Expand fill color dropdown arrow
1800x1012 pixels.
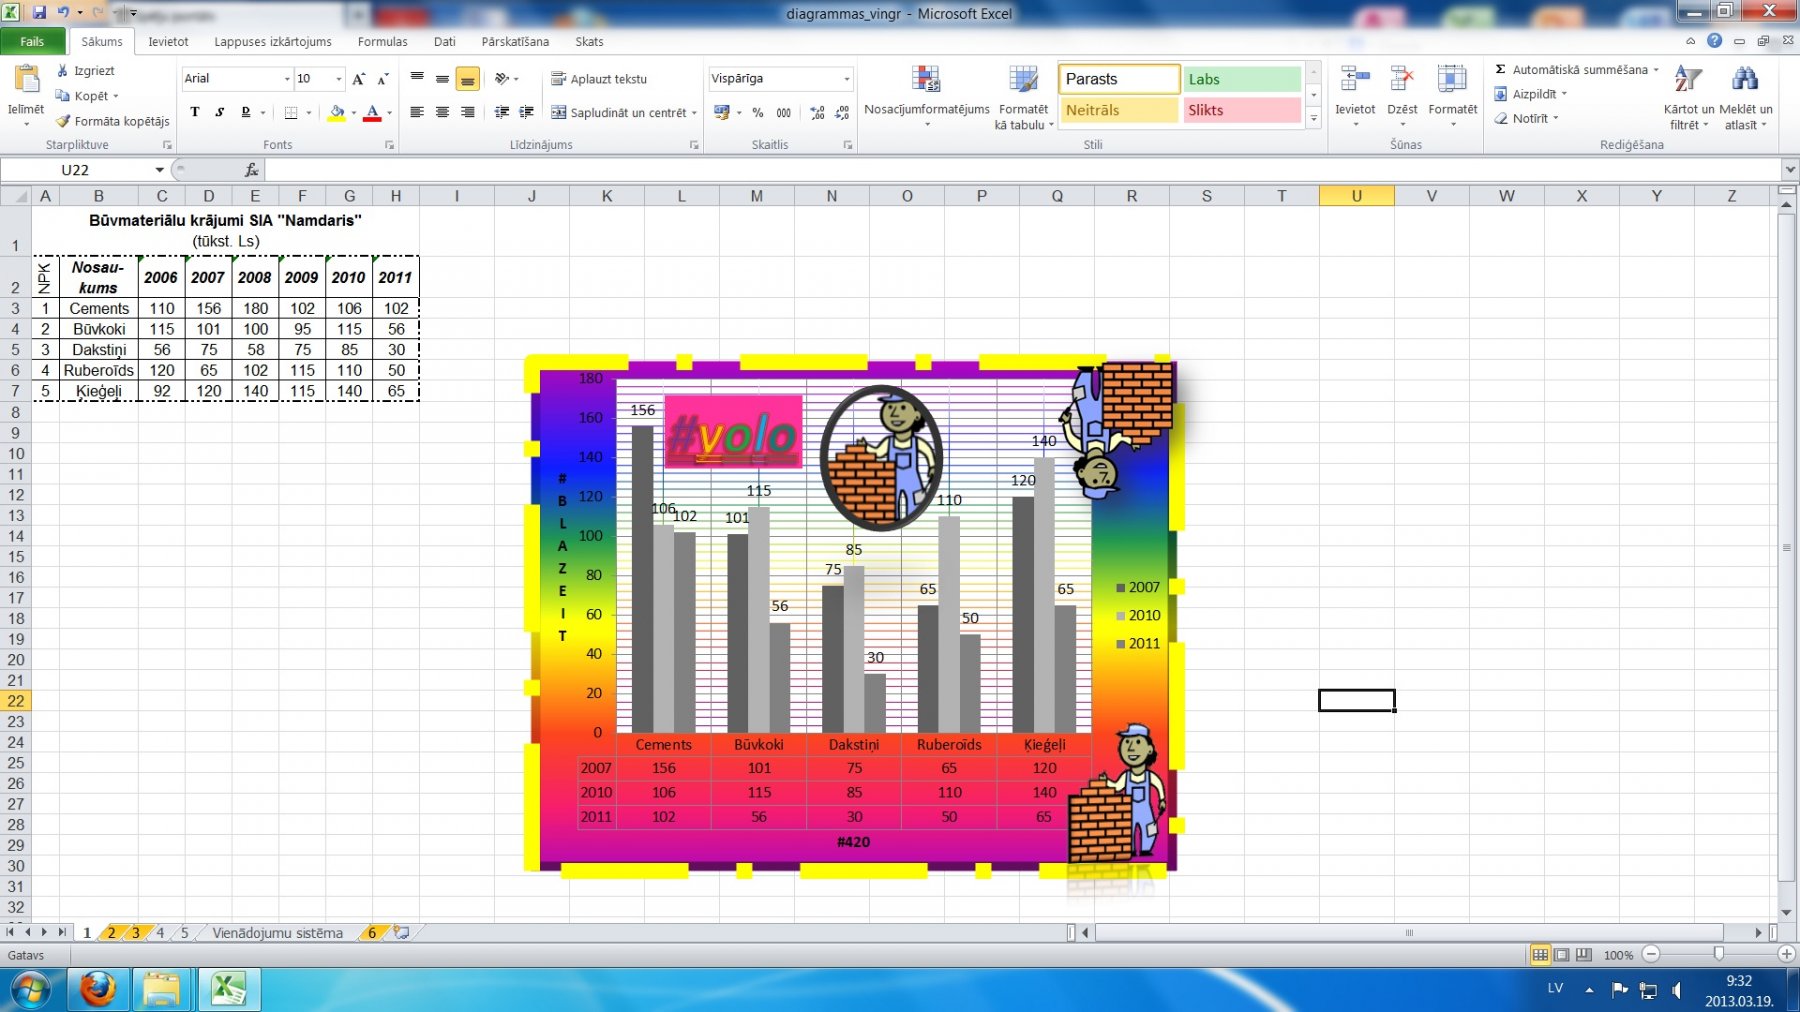click(x=353, y=113)
